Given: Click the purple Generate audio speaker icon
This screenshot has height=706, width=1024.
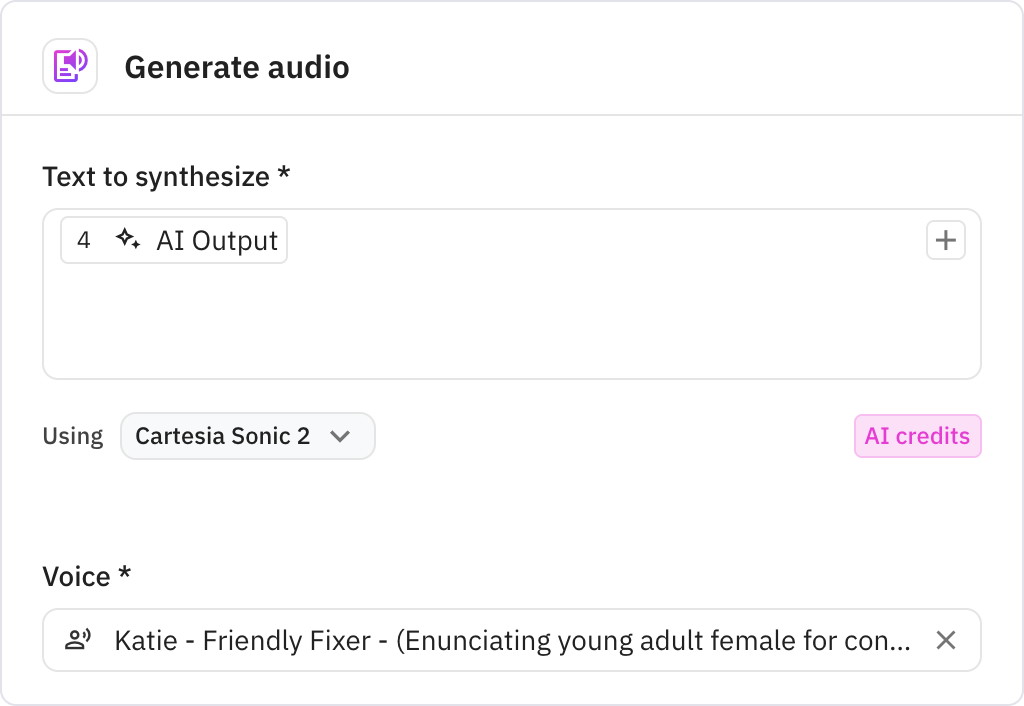Looking at the screenshot, I should pos(69,65).
